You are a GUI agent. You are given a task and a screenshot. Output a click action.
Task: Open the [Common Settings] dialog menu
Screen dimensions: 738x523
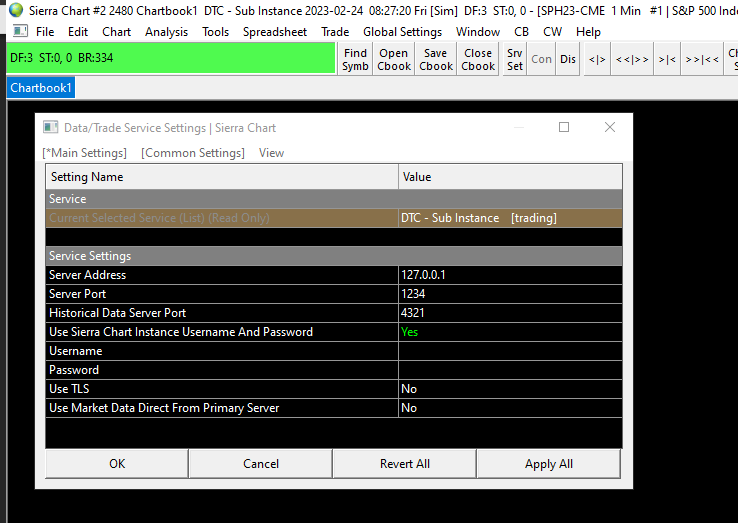(x=193, y=153)
